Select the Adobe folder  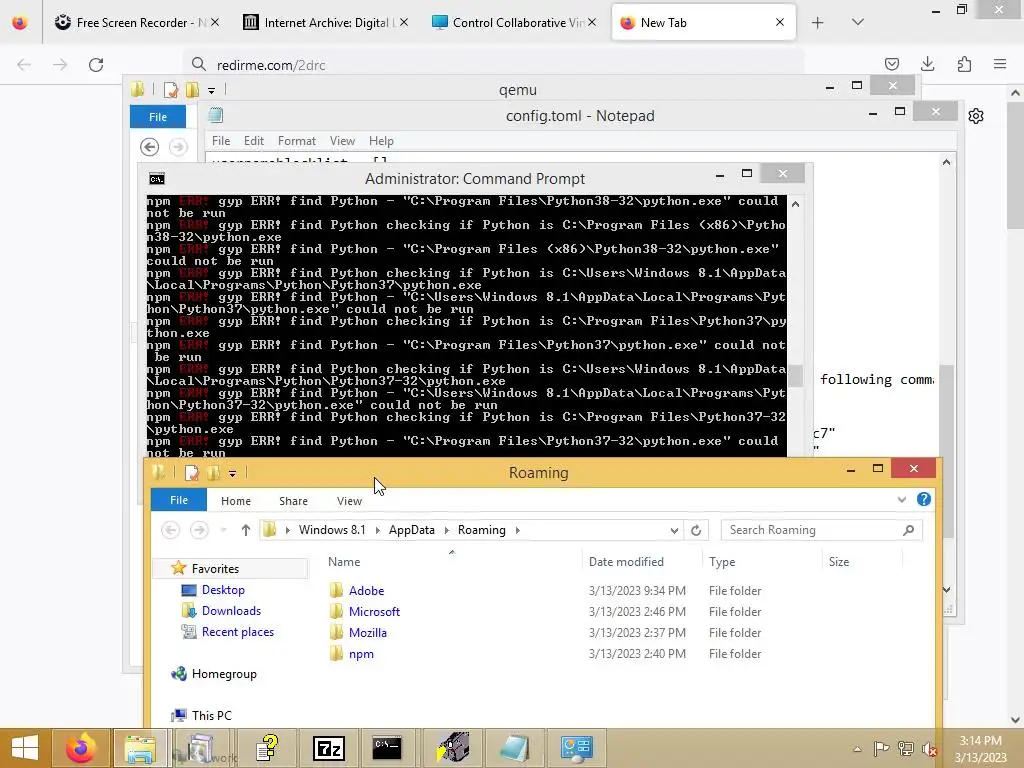click(366, 590)
